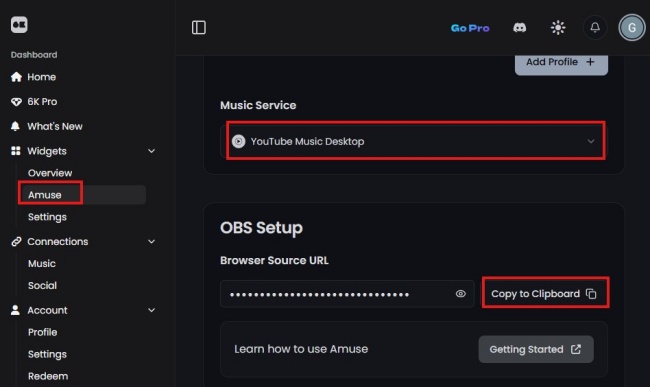This screenshot has width=650, height=387.
Task: Switch theme with the sun icon
Action: point(558,28)
